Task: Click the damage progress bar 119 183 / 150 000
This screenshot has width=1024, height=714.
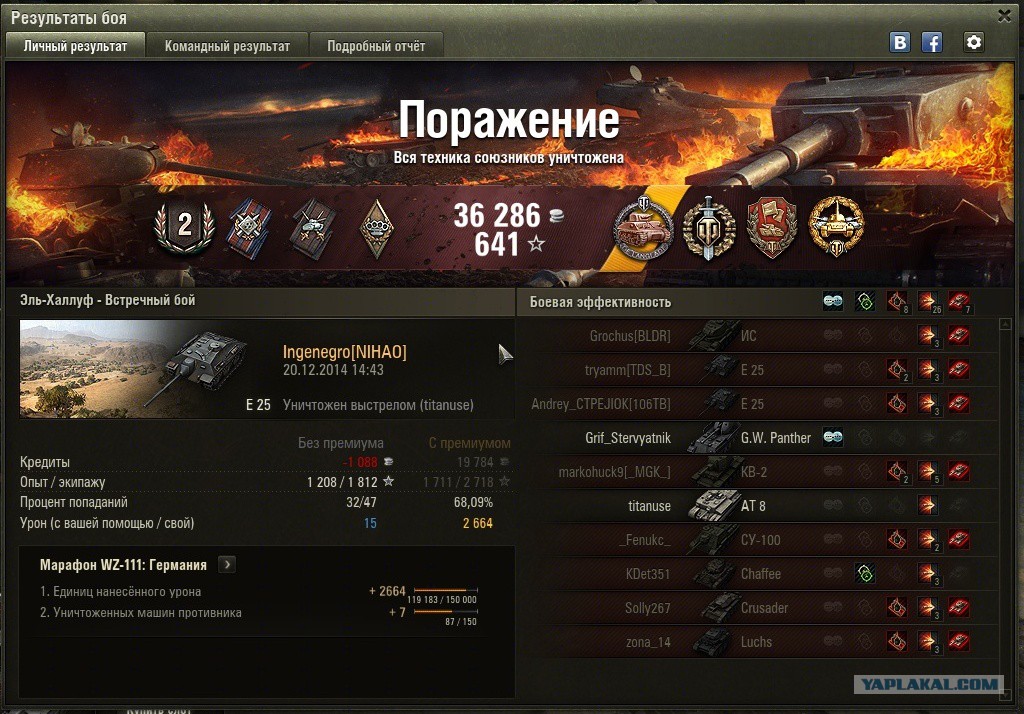Action: click(x=446, y=591)
